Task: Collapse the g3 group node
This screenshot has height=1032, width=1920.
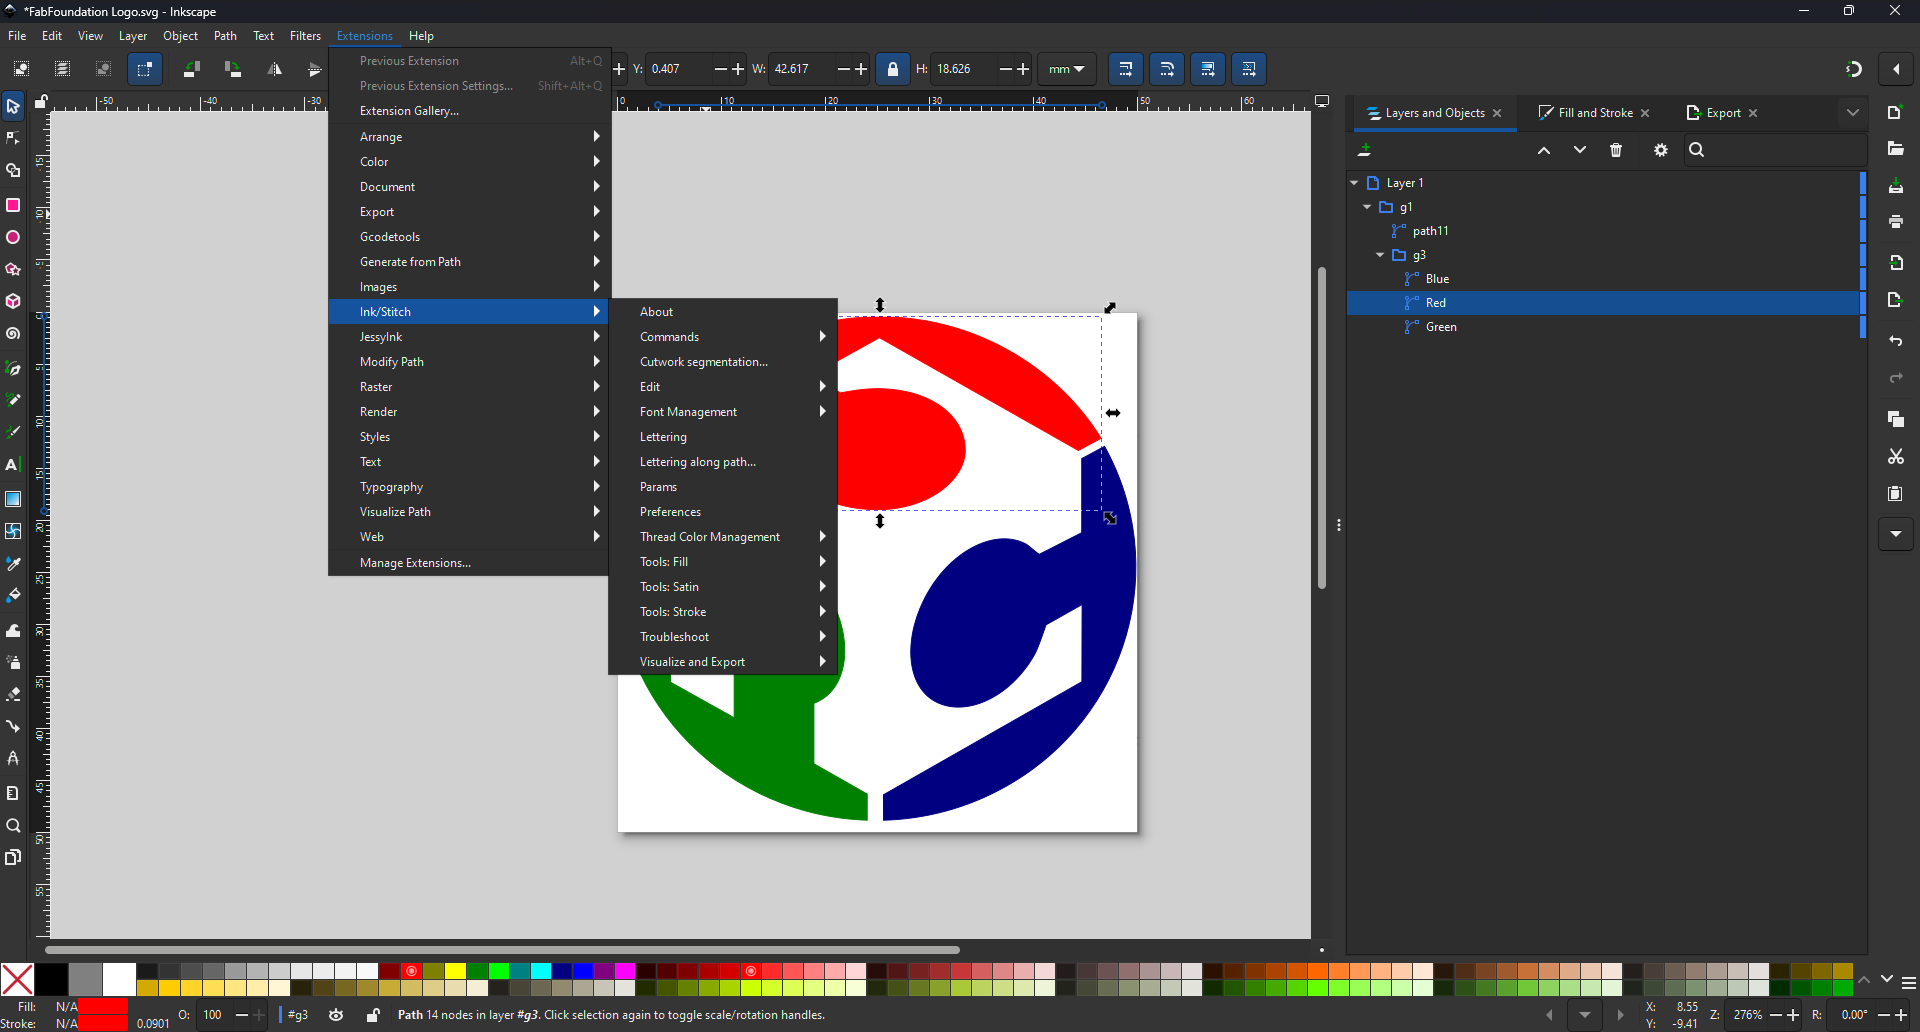Action: [1380, 255]
